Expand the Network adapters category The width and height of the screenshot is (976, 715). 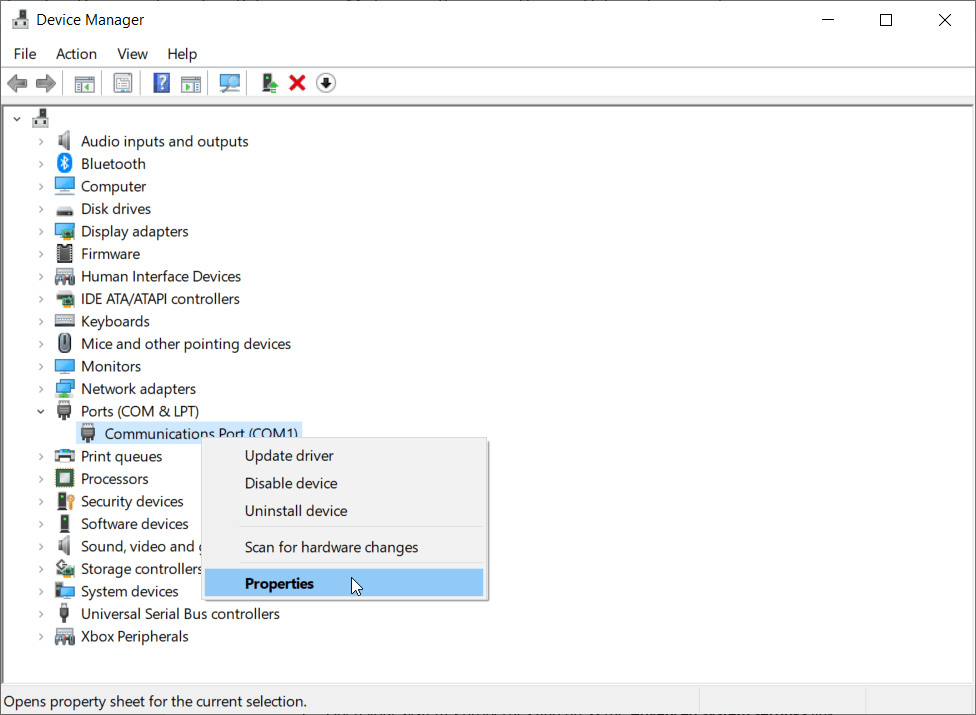click(40, 388)
